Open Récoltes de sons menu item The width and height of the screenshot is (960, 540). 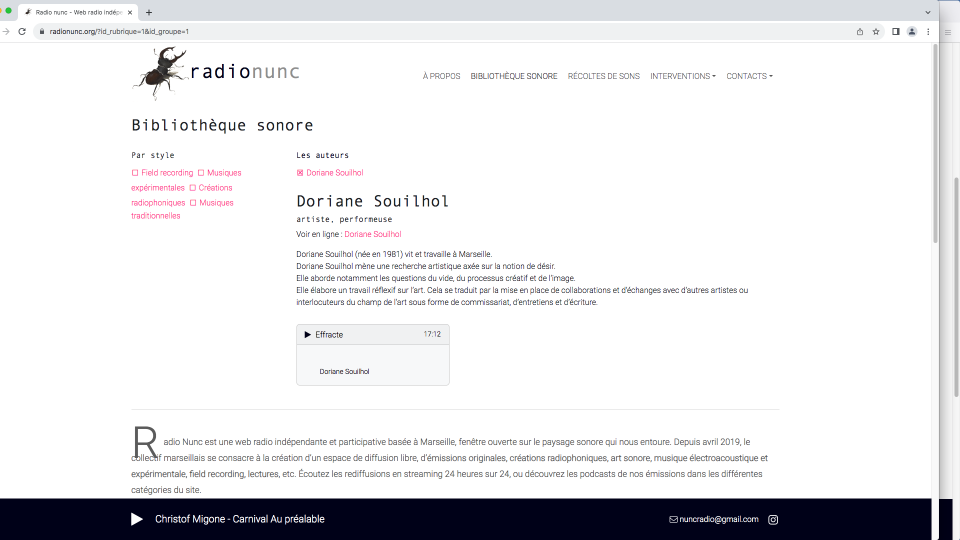(603, 76)
